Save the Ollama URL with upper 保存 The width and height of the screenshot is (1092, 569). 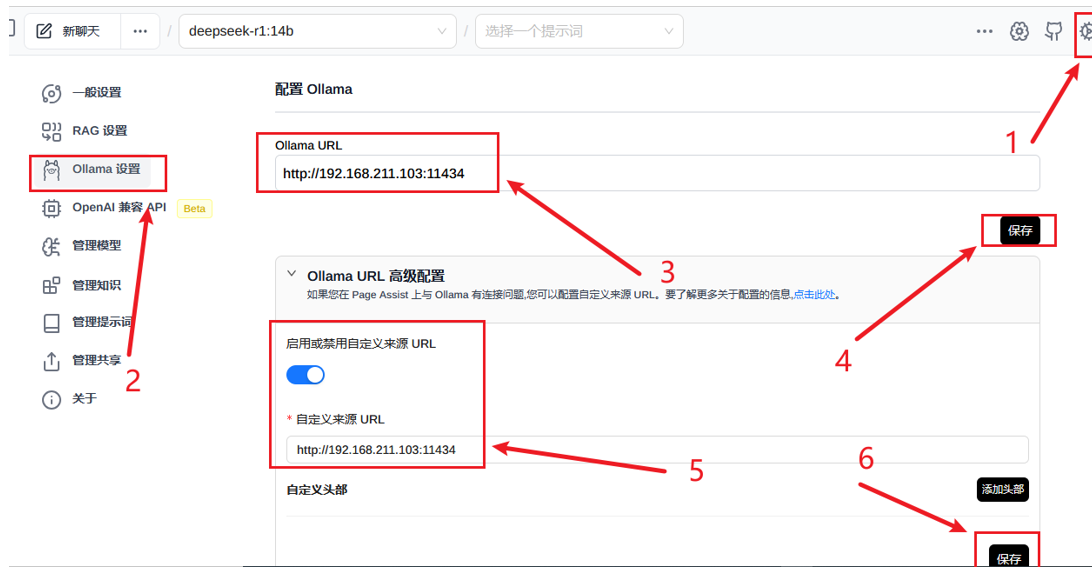(x=1020, y=231)
